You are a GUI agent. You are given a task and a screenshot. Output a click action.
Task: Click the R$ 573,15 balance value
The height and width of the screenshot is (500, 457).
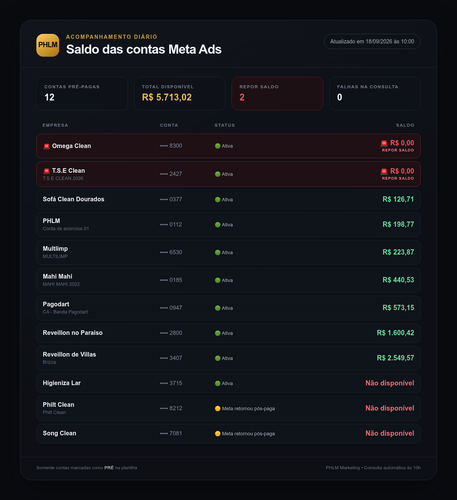pyautogui.click(x=398, y=308)
